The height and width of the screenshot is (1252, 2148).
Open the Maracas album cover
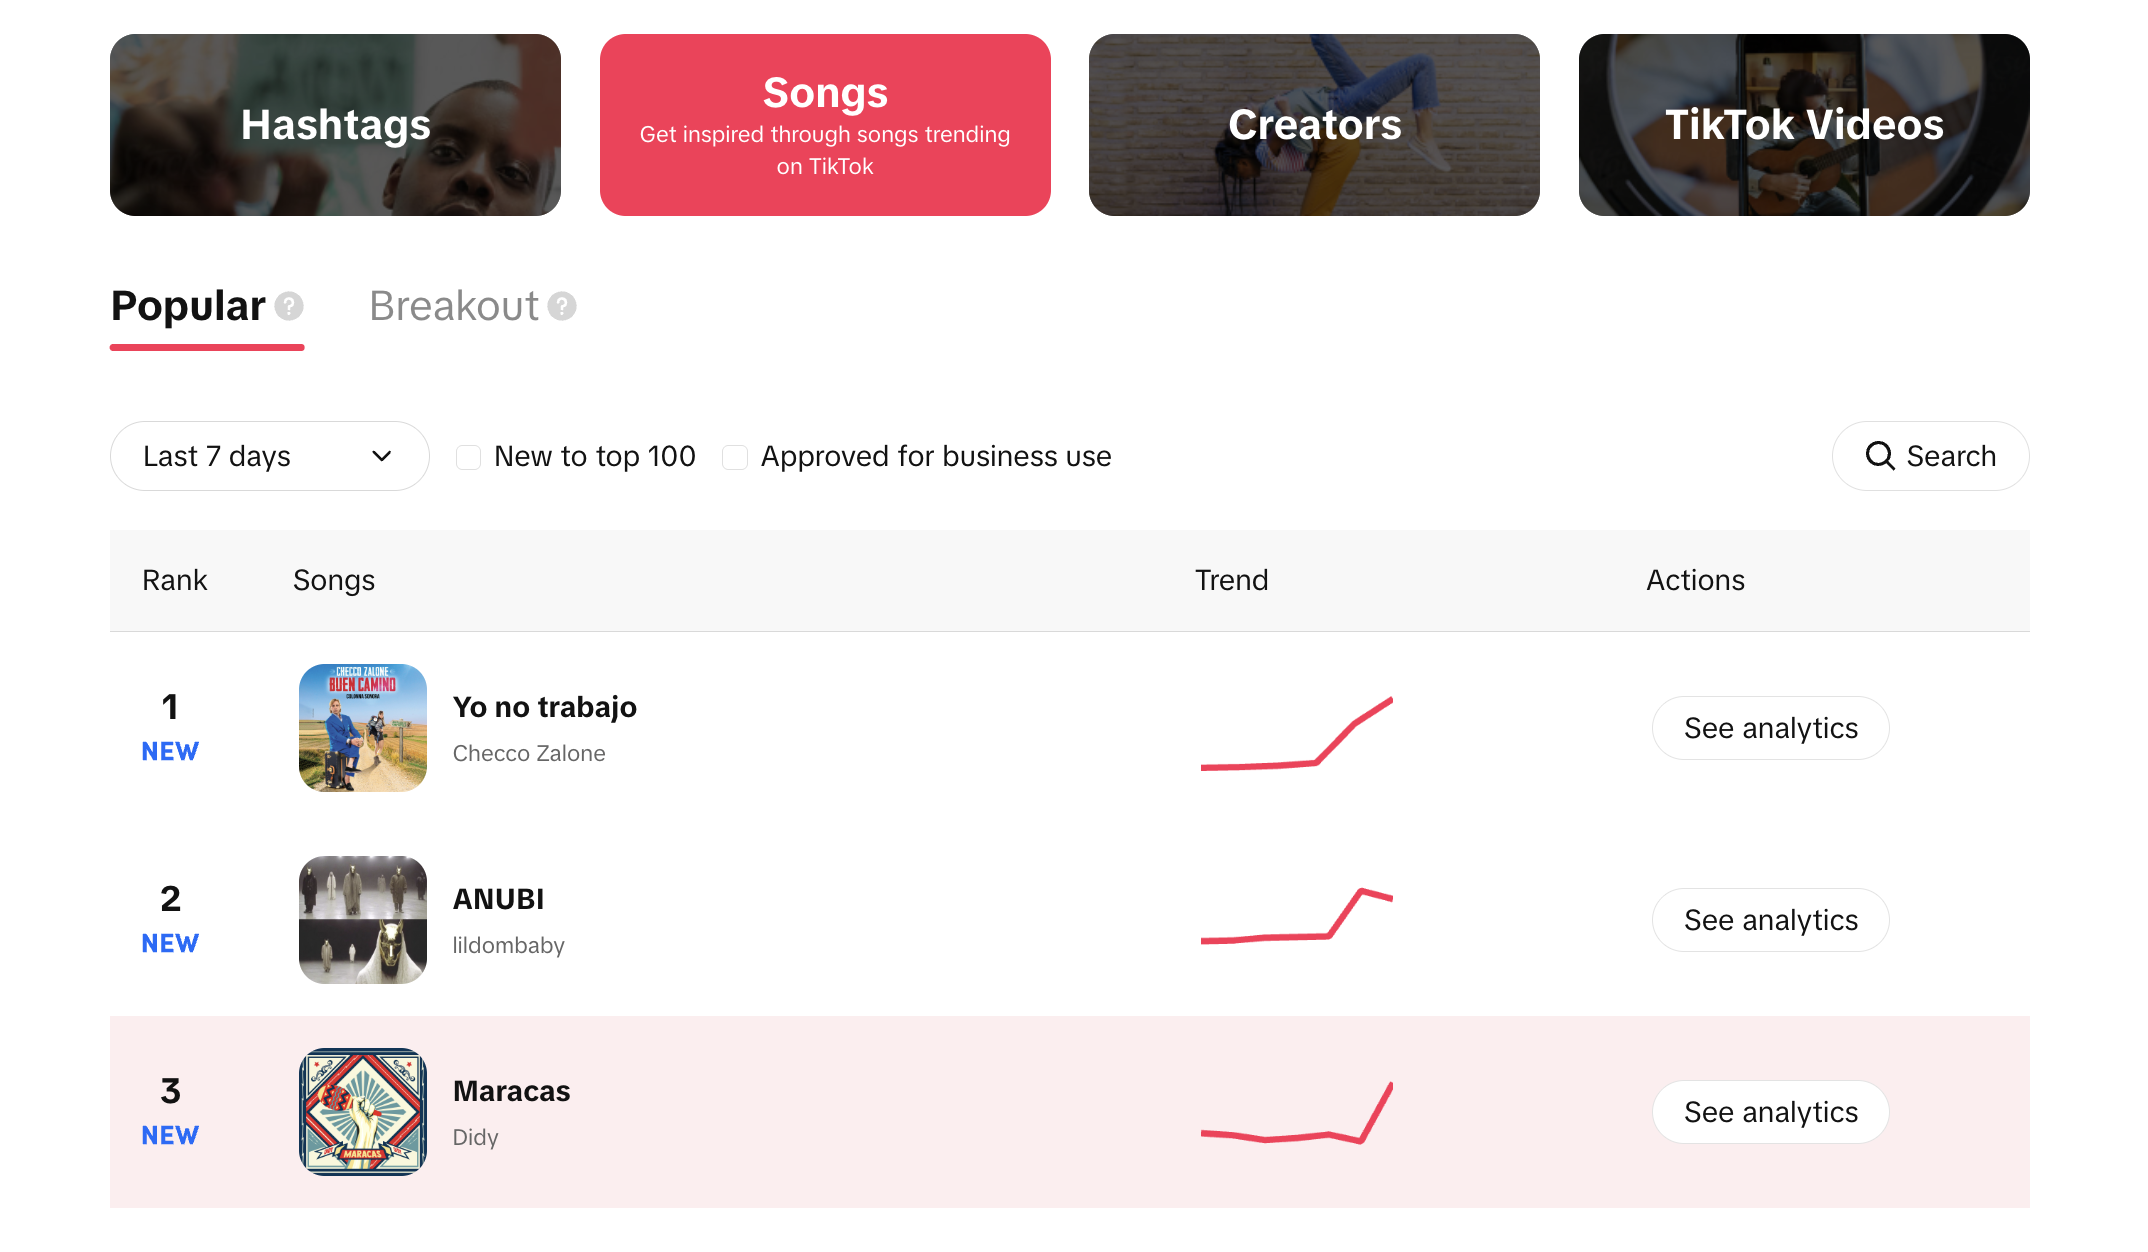[363, 1112]
